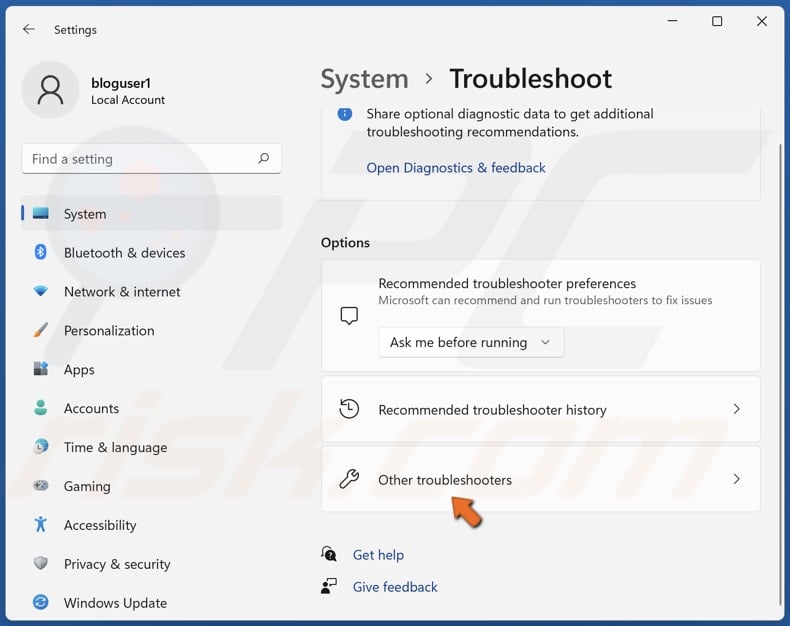The image size is (790, 626).
Task: Click the wrench icon for Other troubleshooters
Action: click(349, 479)
